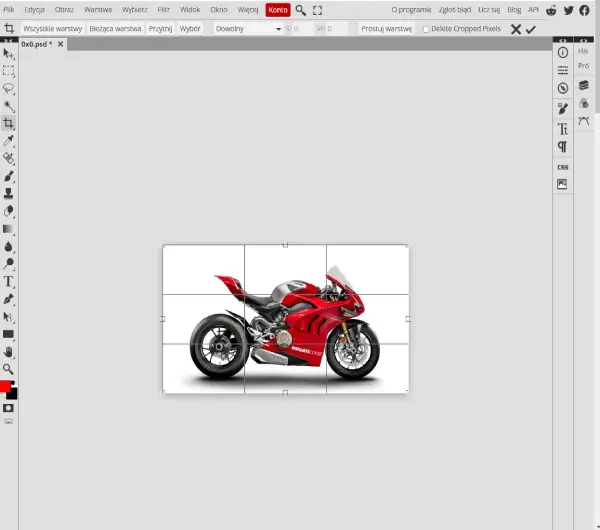Select the Path Selection tool
Image resolution: width=600 pixels, height=530 pixels.
(8, 317)
